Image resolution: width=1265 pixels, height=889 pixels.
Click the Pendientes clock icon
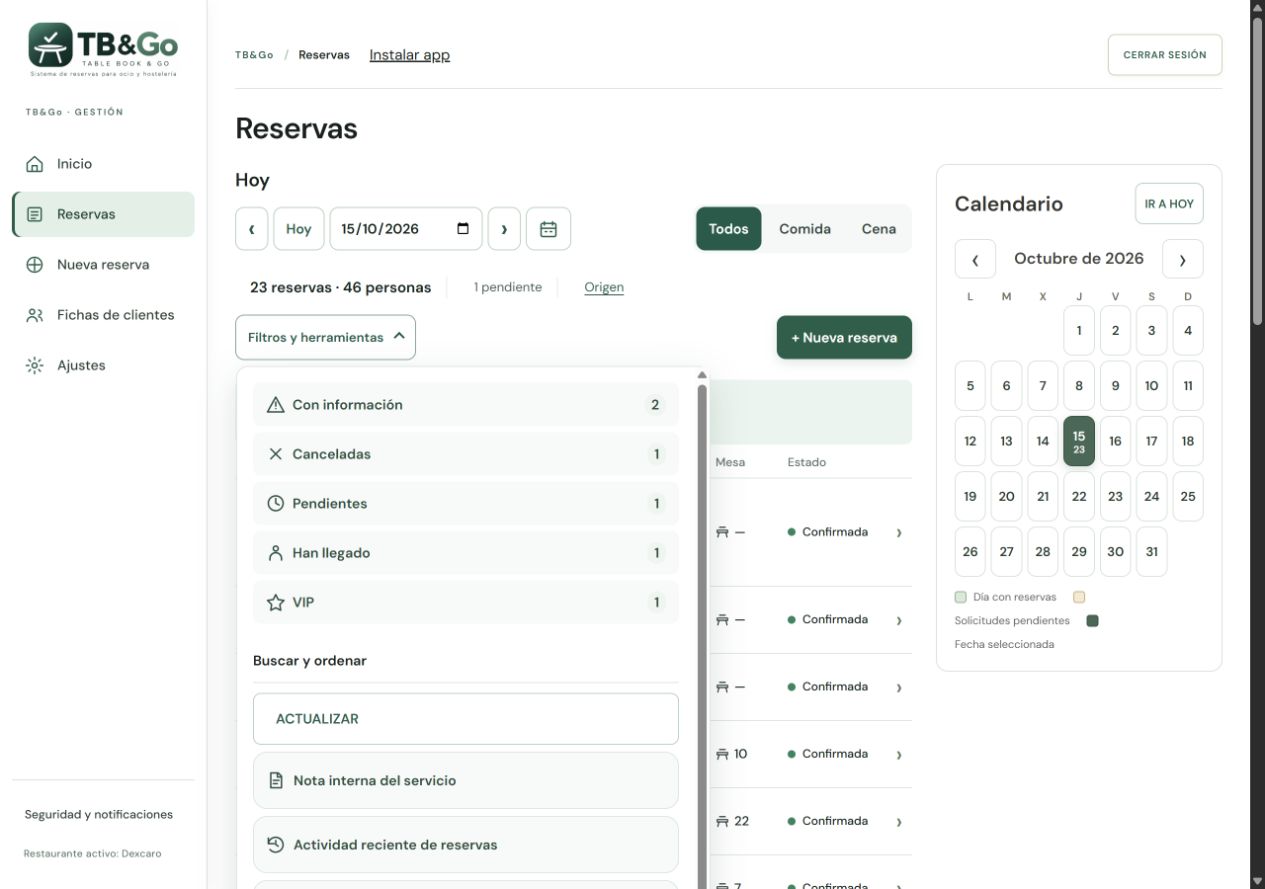(276, 504)
